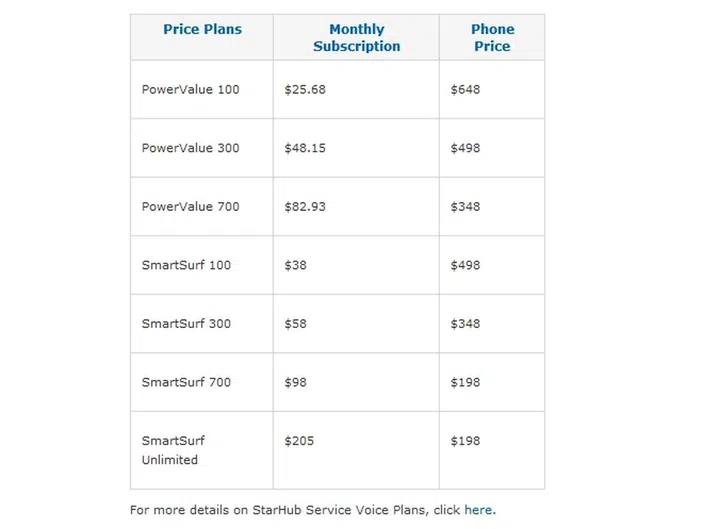The image size is (720, 529).
Task: Click the $82.93 monthly subscription value
Action: point(305,207)
